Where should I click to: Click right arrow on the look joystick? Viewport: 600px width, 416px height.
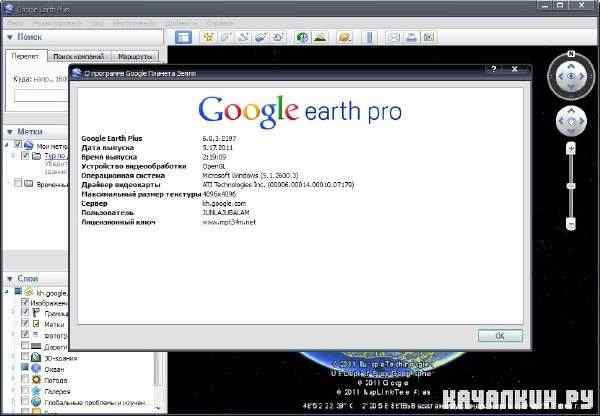582,76
